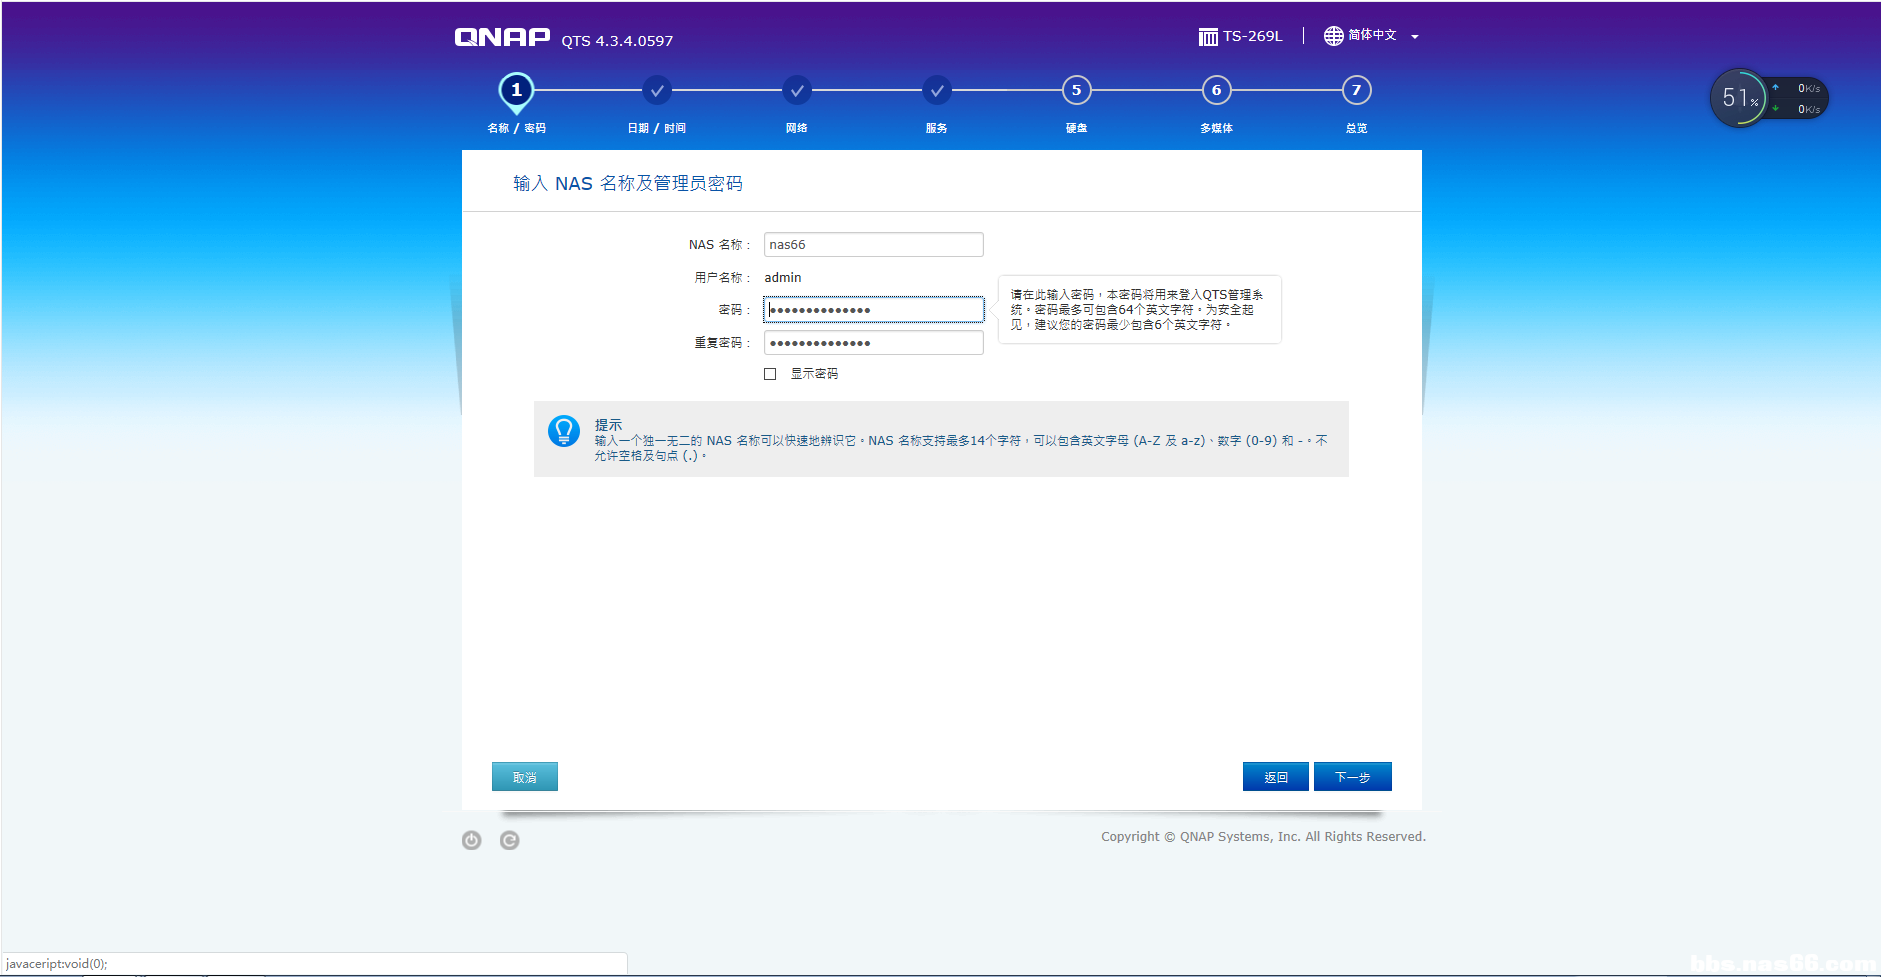1881x977 pixels.
Task: Select the 名称/密码 wizard step
Action: coord(516,90)
